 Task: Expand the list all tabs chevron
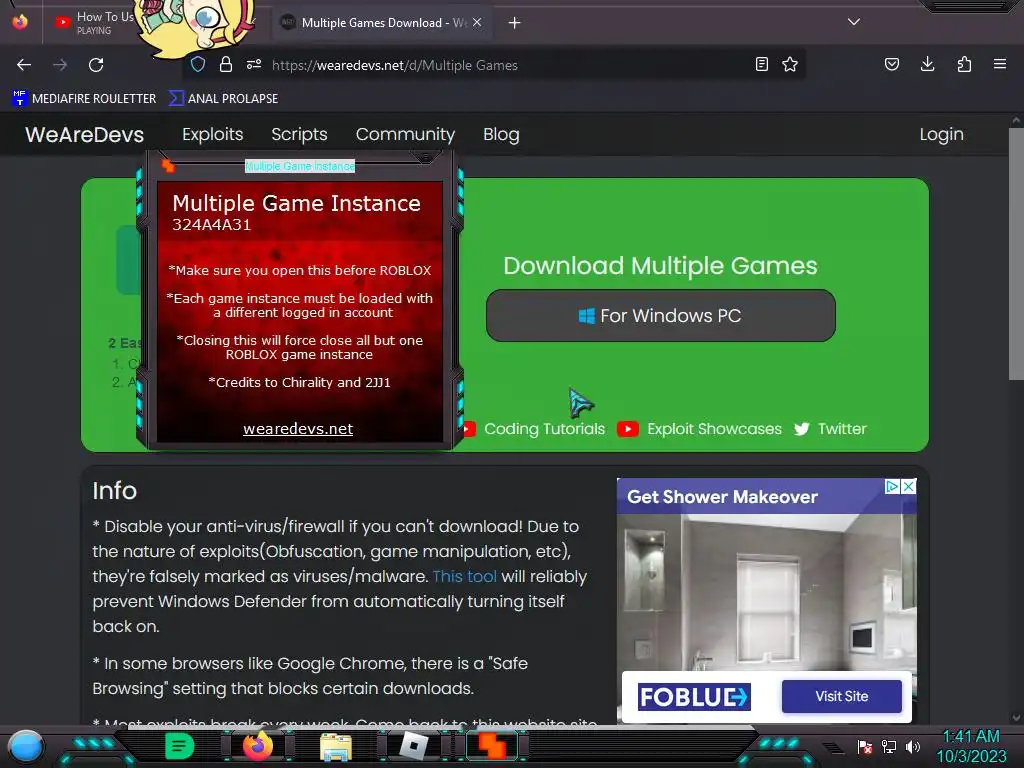[x=854, y=22]
